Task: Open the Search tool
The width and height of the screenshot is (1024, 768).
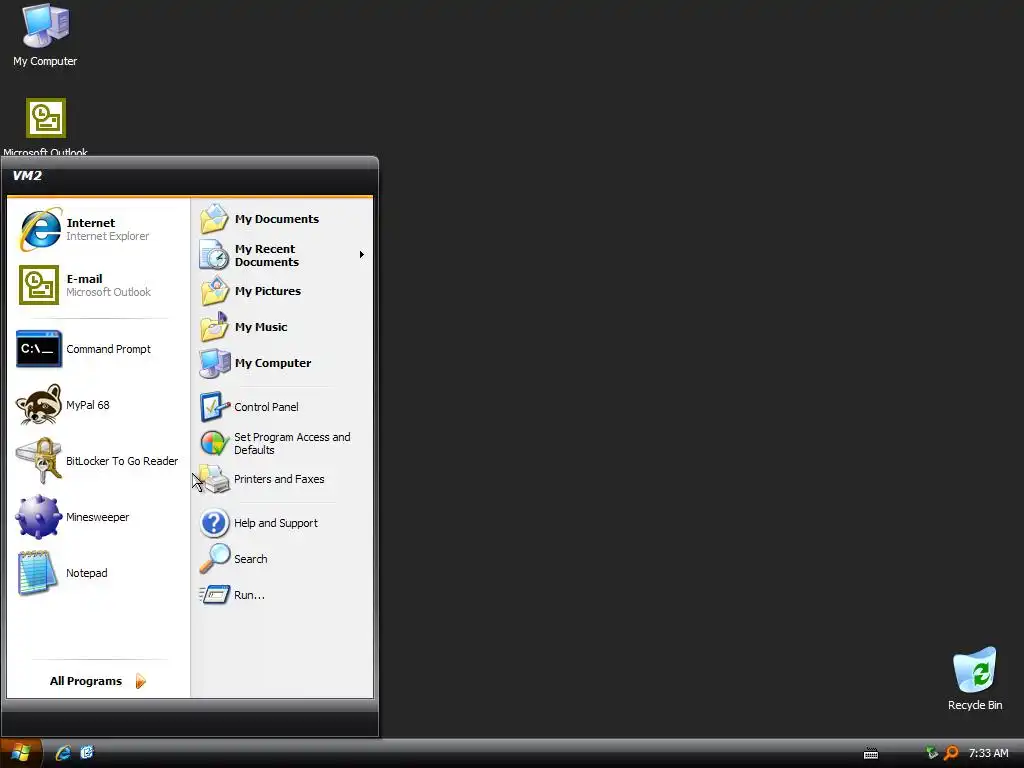Action: coord(282,558)
